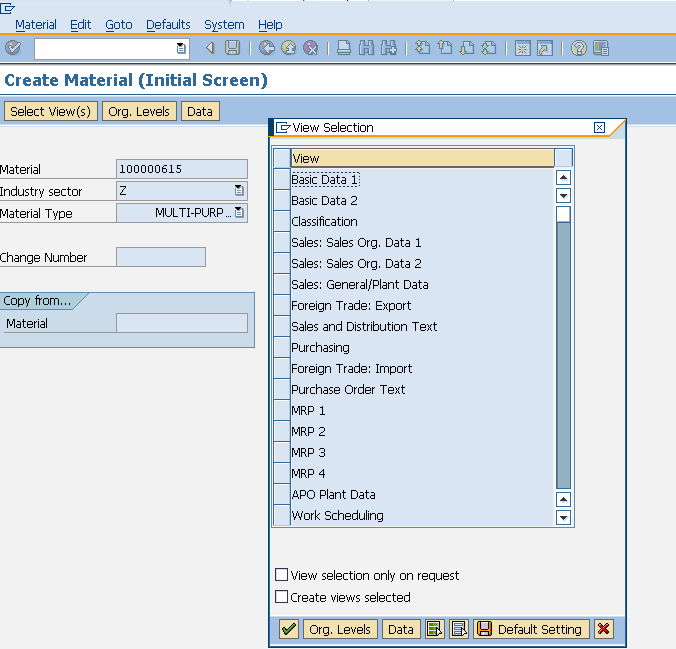Screen dimensions: 676x649
Task: Click the Select All icon in View Selection
Action: tap(435, 629)
